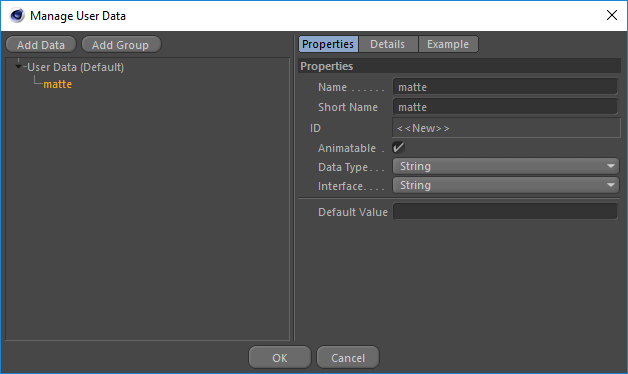
Task: Click the Short Name input field
Action: 505,107
